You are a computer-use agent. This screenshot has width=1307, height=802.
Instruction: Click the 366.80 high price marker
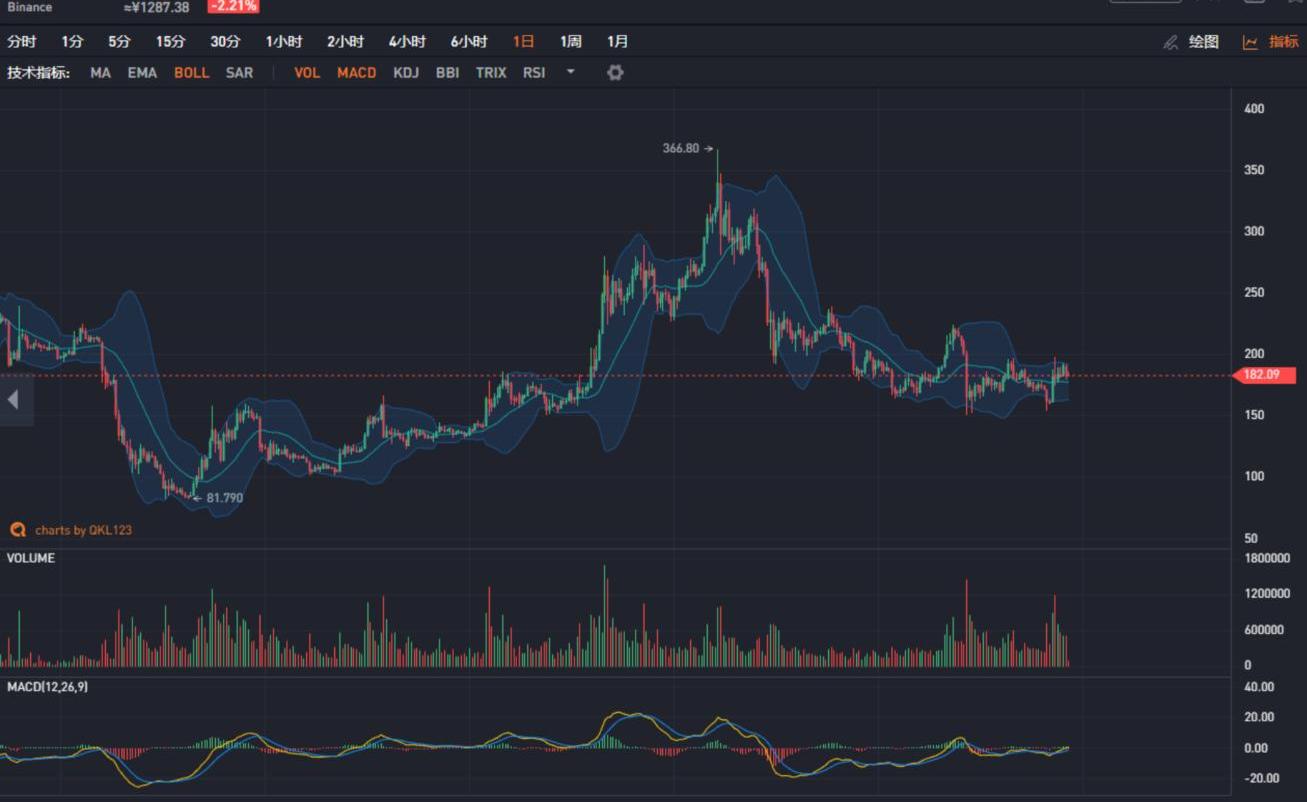[681, 148]
